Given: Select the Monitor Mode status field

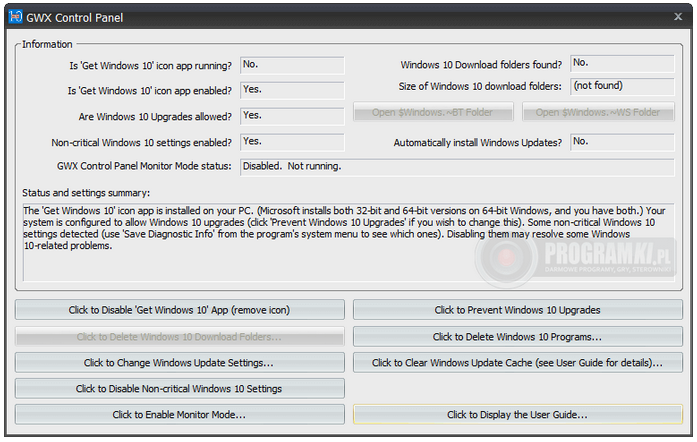Looking at the screenshot, I should point(457,167).
